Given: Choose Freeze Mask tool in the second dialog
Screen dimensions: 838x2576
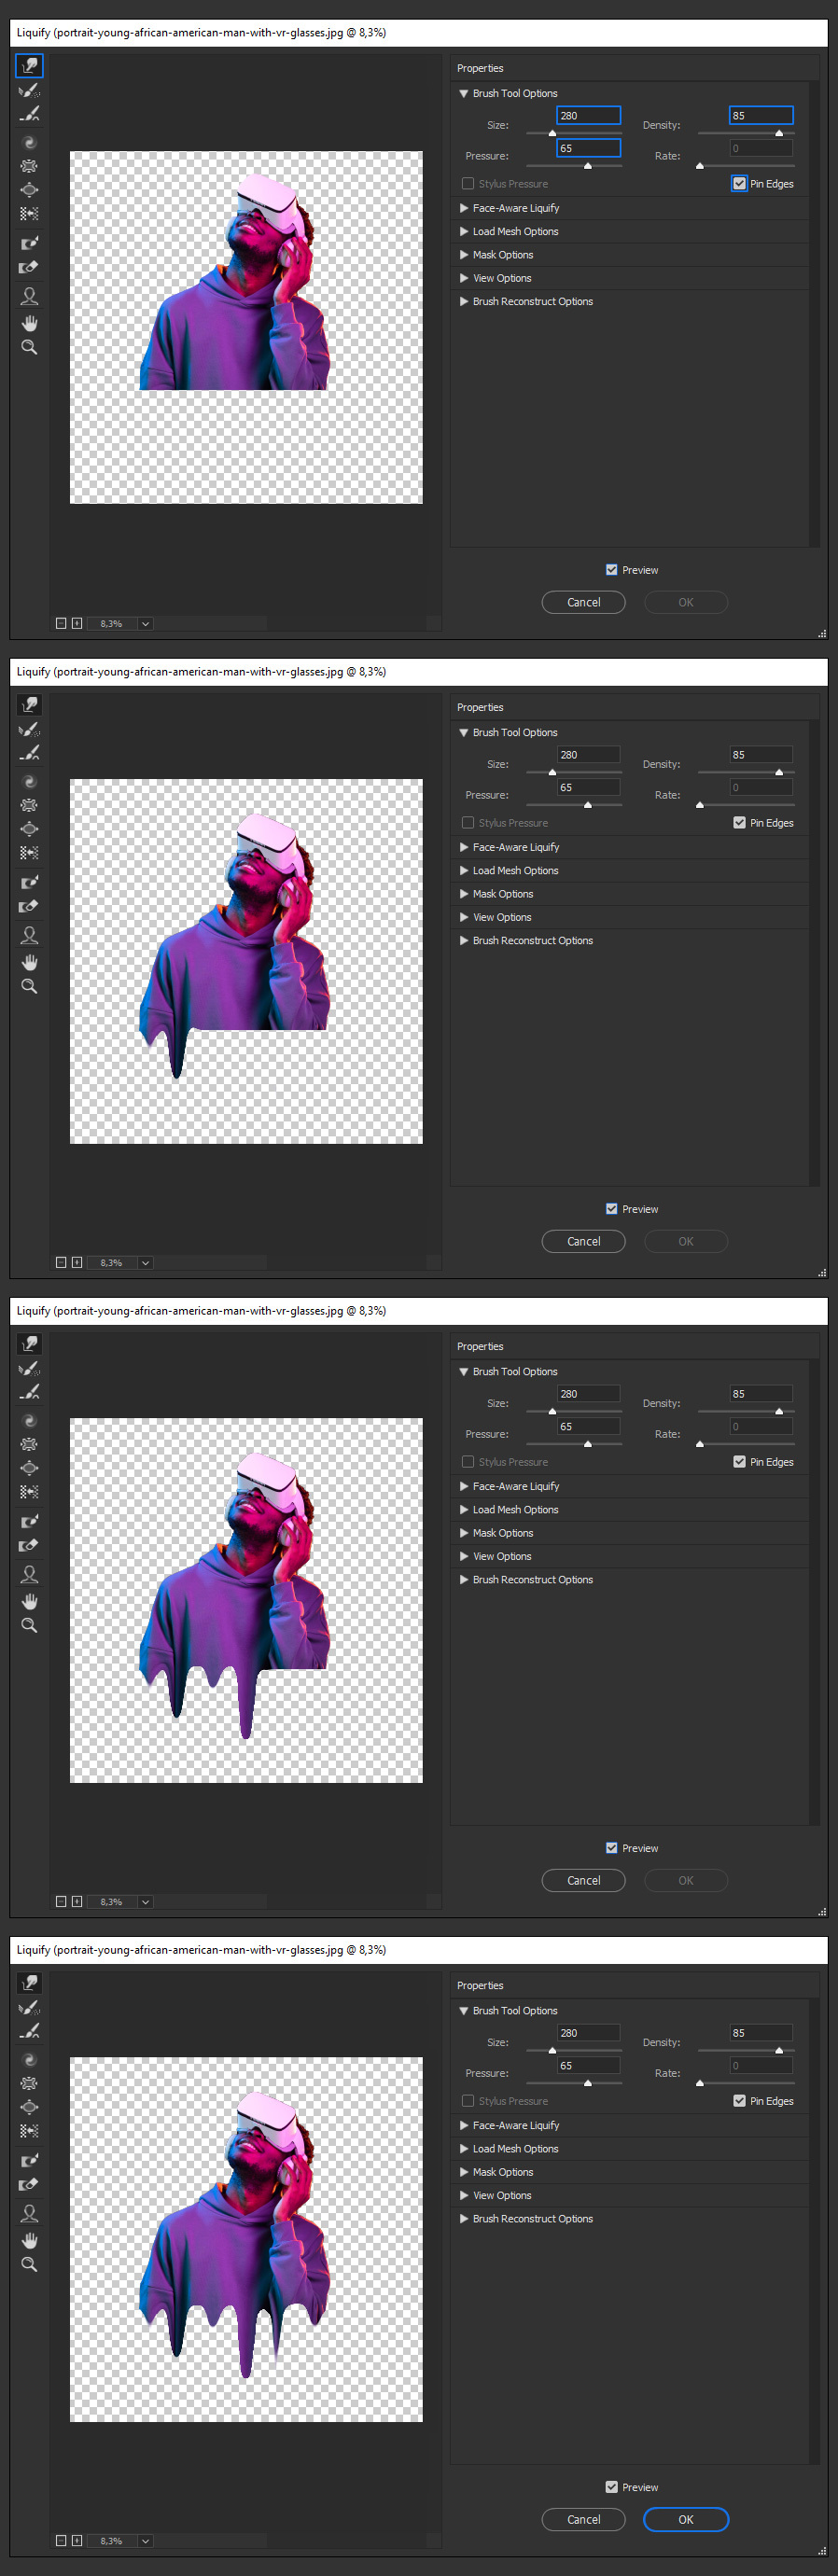Looking at the screenshot, I should tap(29, 882).
